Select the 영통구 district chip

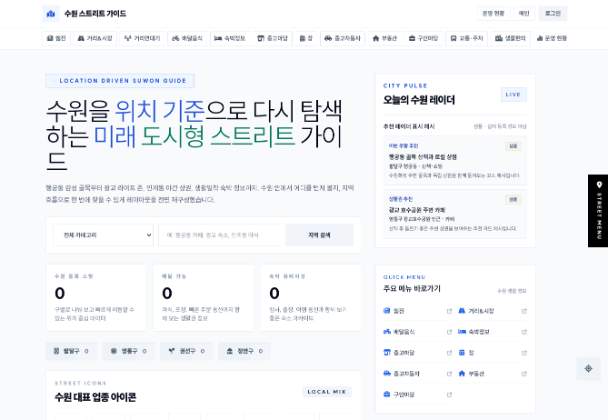[129, 351]
